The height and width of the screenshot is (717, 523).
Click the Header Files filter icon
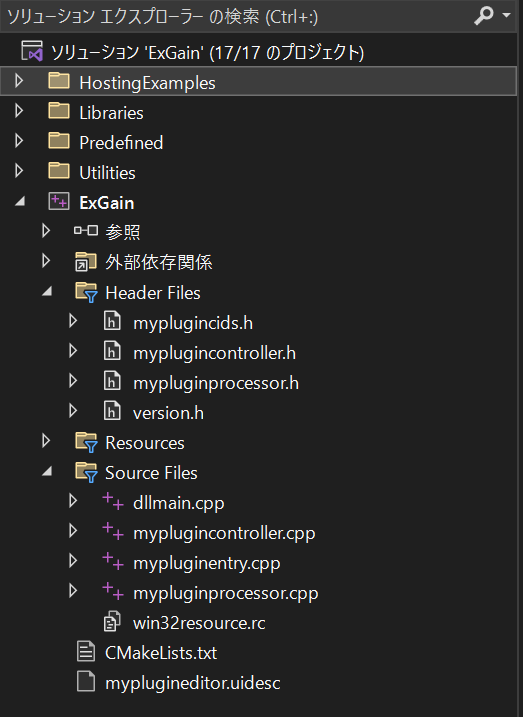(x=86, y=292)
